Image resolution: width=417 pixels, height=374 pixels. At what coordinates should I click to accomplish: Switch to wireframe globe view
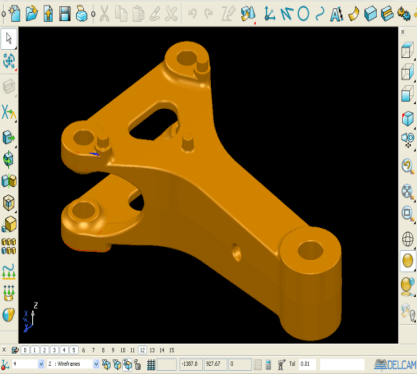click(408, 239)
